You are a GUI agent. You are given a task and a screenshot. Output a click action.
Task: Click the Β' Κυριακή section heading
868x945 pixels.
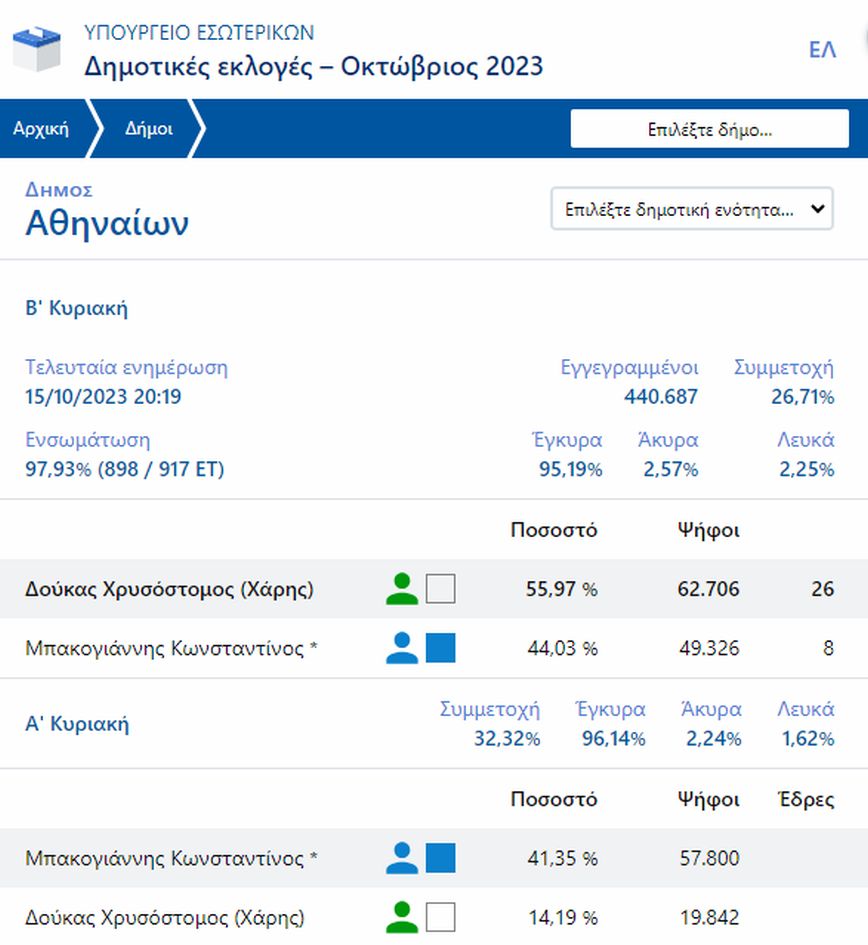click(x=76, y=308)
